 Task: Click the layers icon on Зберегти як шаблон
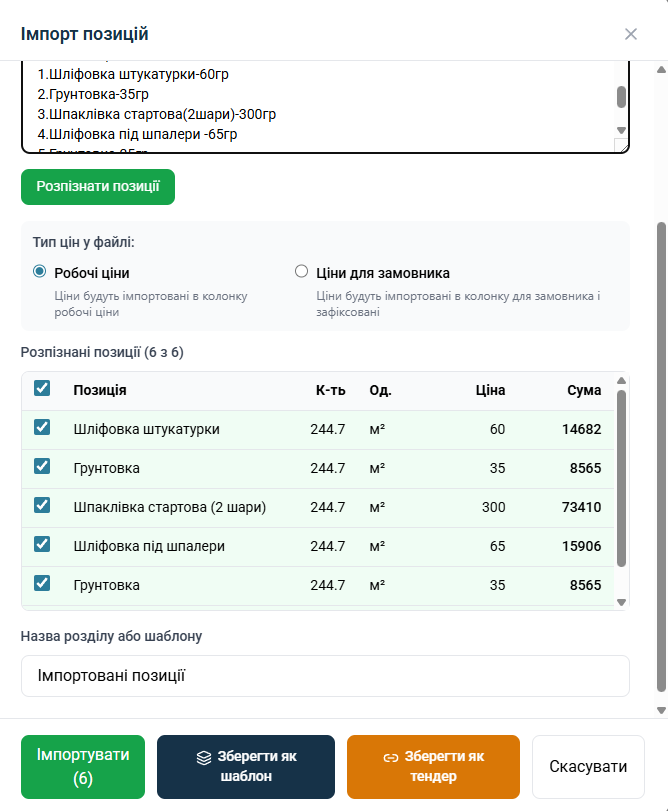tap(202, 757)
